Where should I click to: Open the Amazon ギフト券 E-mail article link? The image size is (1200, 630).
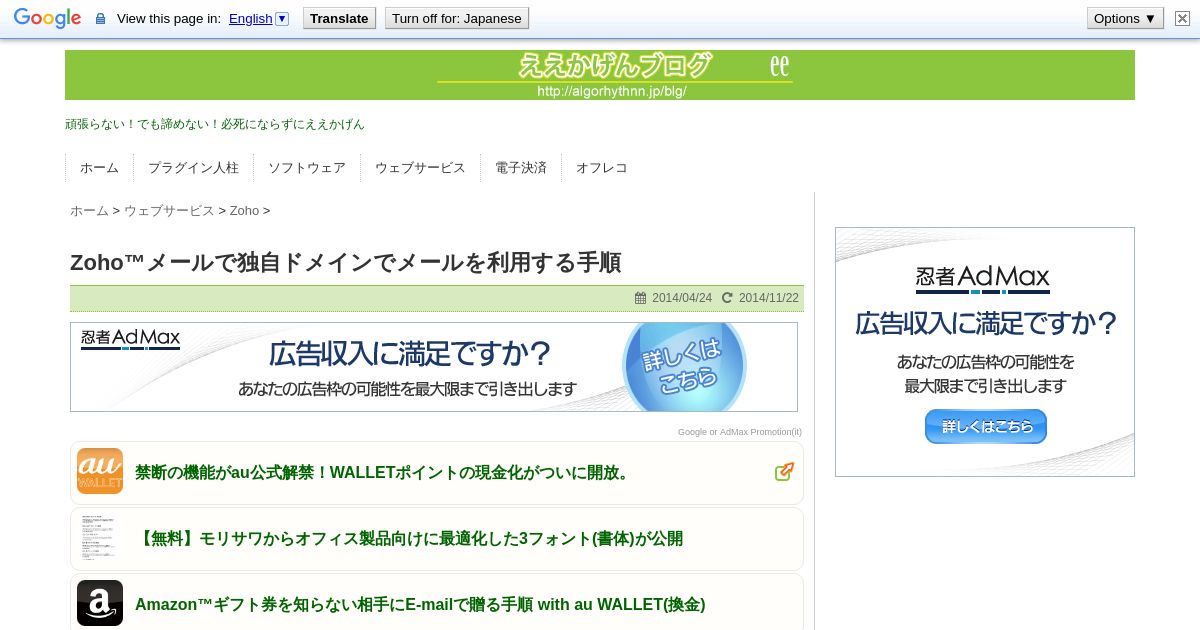(x=420, y=605)
